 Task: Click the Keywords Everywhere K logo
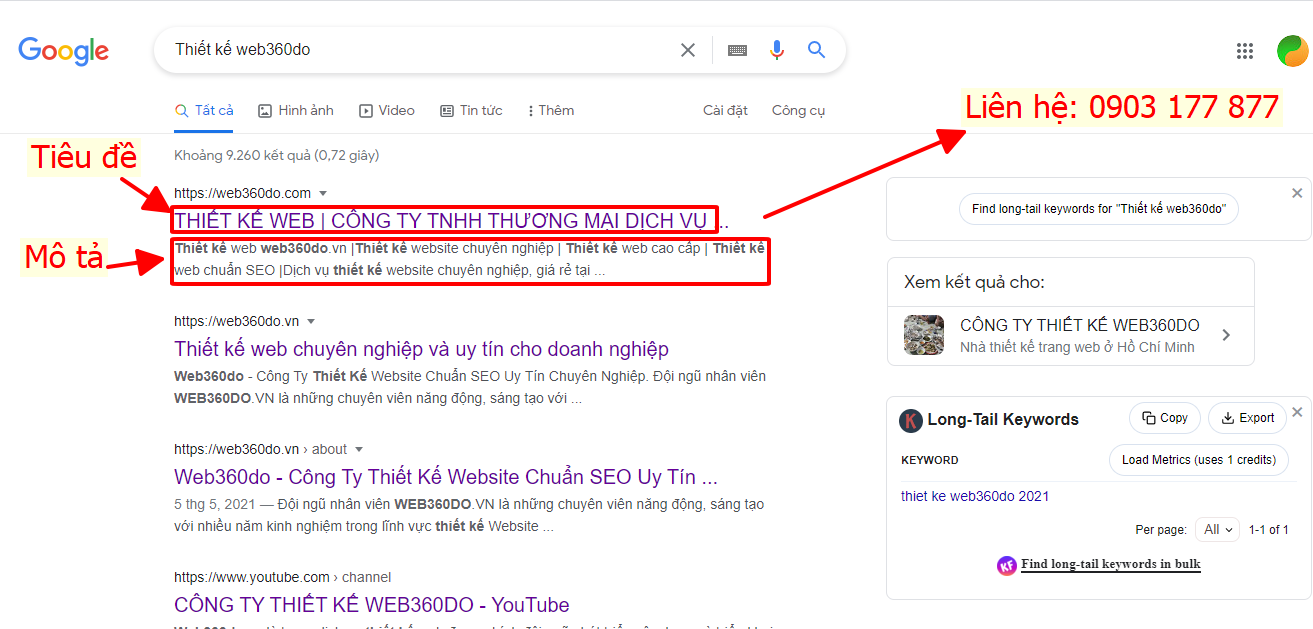(910, 420)
